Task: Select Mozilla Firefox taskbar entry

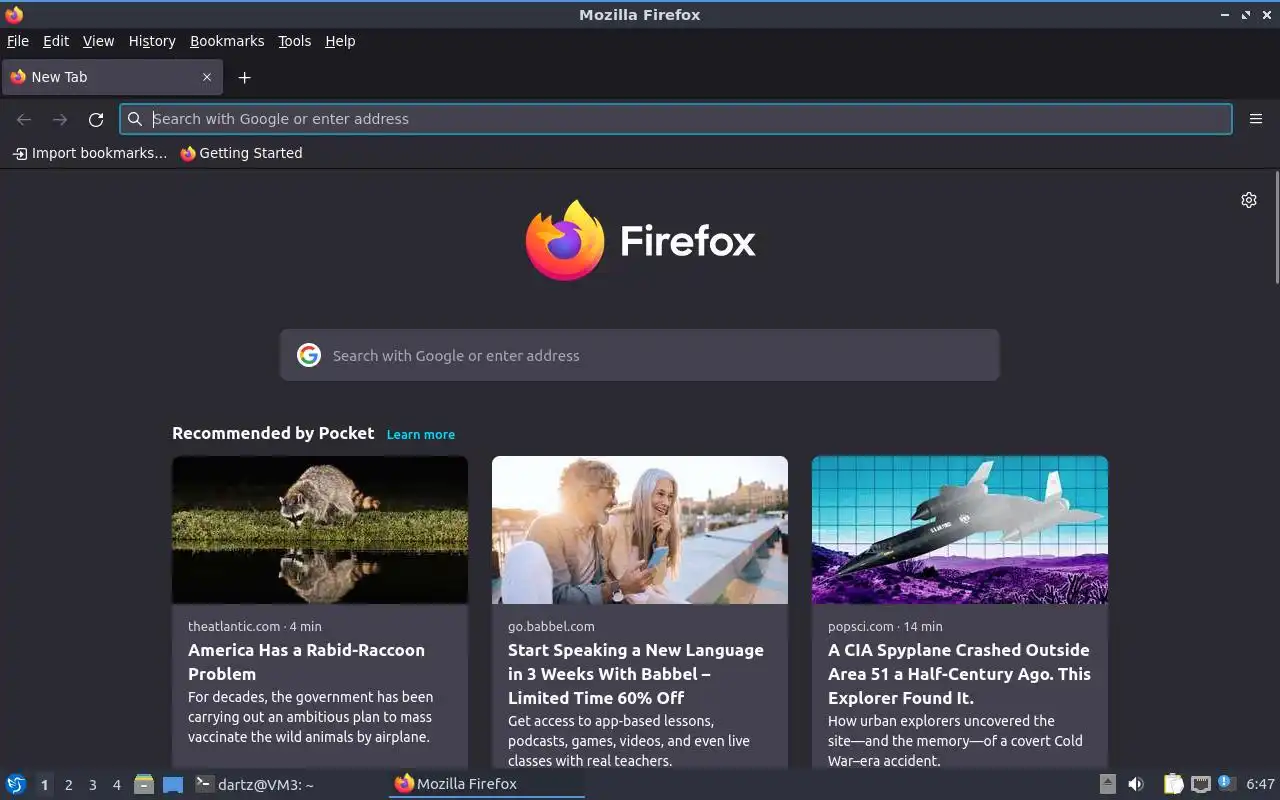Action: tap(486, 784)
